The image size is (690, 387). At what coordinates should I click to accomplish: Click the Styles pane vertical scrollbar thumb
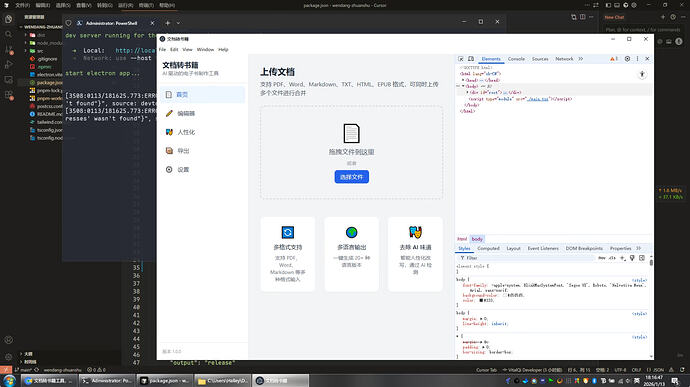tap(651, 262)
